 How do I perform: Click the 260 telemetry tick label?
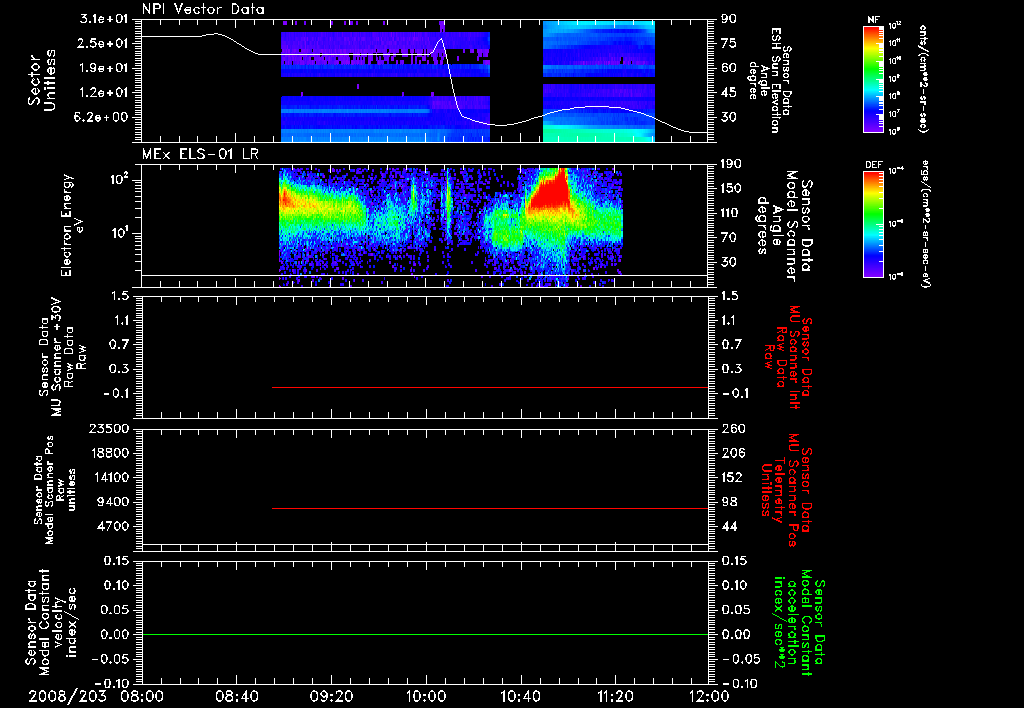click(733, 429)
